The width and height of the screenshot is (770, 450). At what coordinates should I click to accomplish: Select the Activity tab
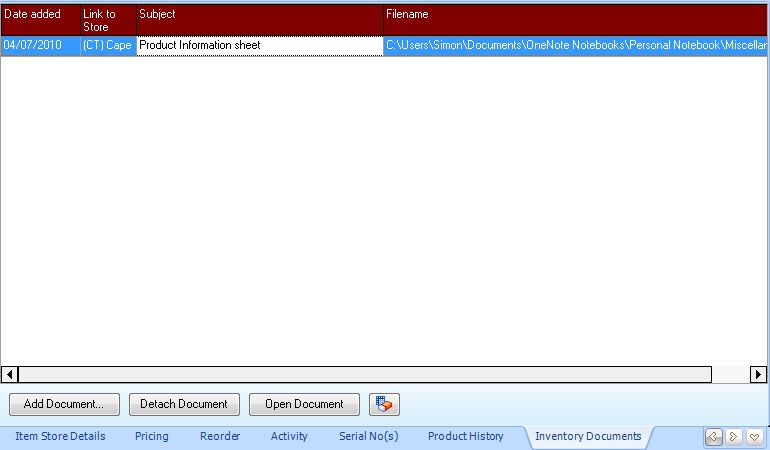pyautogui.click(x=289, y=436)
